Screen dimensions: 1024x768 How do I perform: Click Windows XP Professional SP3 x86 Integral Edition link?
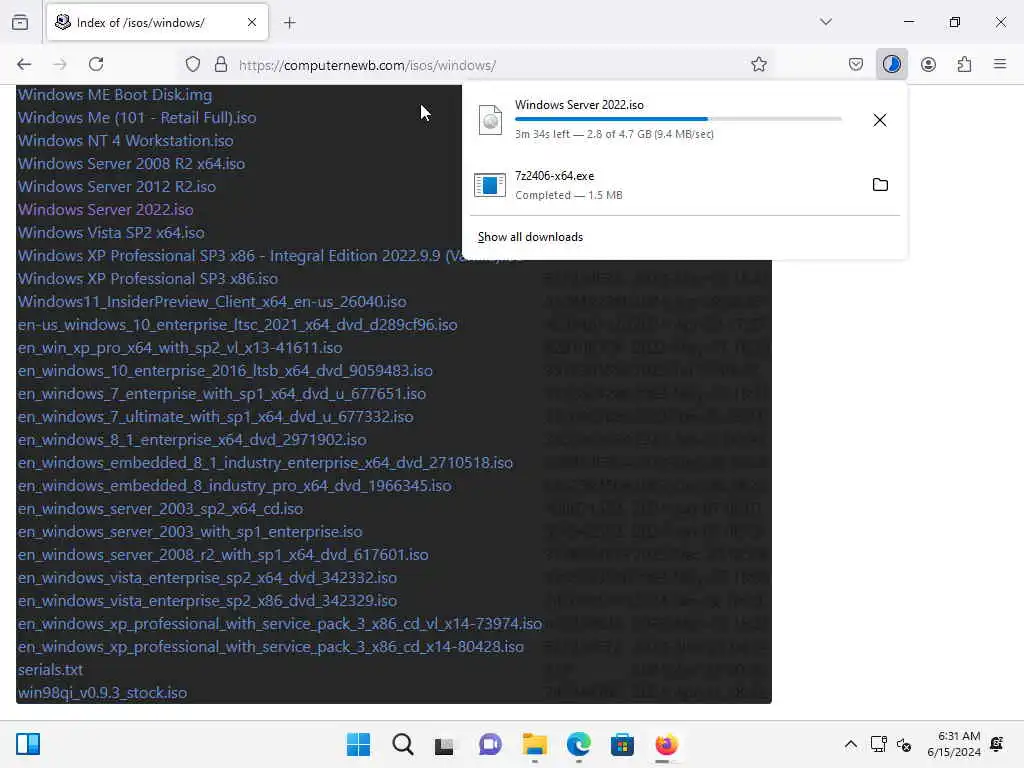coord(240,255)
